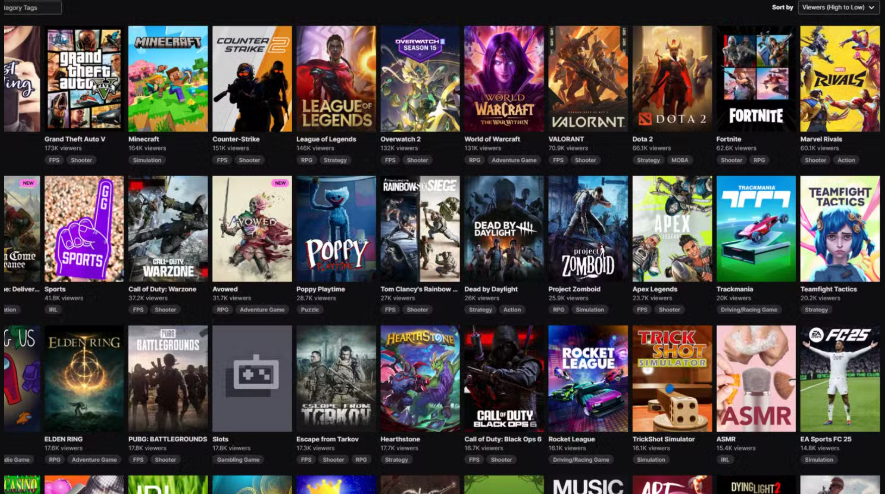Click the ELDEN RING cover art
Screen dimensions: 885x494
coord(84,378)
